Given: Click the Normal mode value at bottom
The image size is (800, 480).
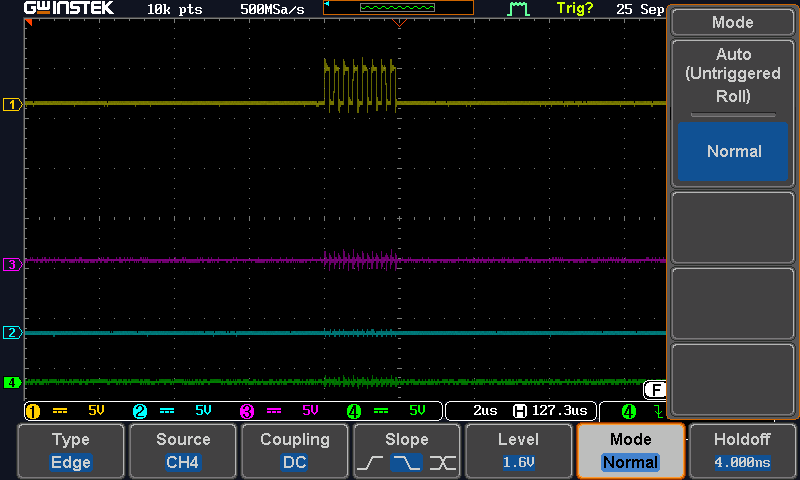Looking at the screenshot, I should [631, 463].
